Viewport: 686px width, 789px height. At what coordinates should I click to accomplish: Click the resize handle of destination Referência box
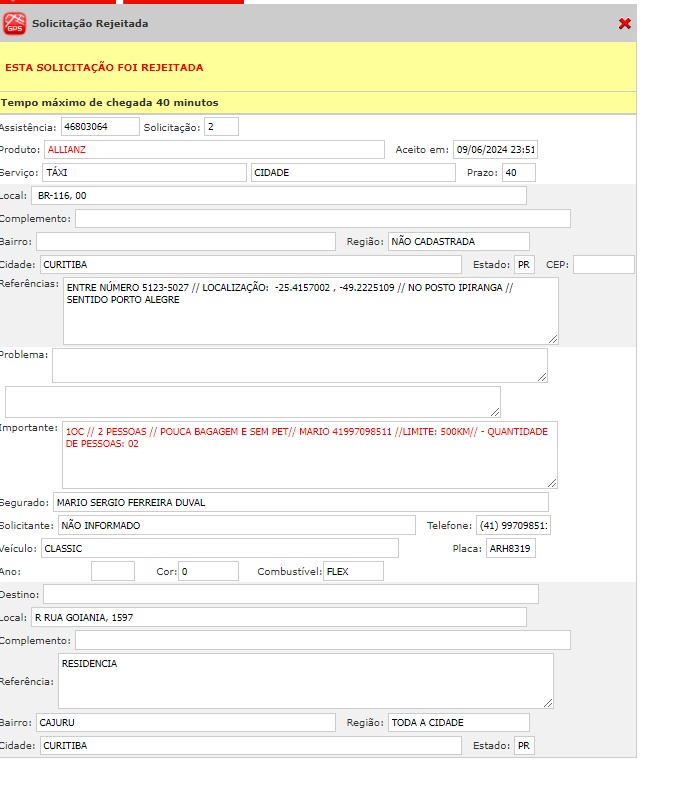click(x=548, y=703)
